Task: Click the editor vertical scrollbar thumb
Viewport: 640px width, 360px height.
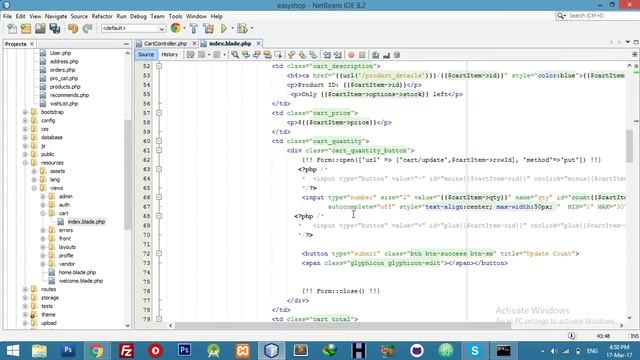Action: (x=629, y=145)
